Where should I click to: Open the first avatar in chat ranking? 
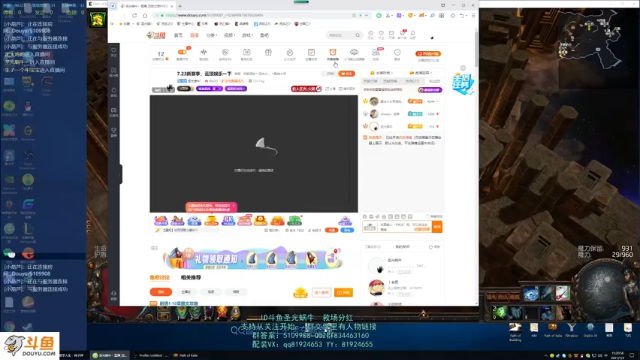374,101
